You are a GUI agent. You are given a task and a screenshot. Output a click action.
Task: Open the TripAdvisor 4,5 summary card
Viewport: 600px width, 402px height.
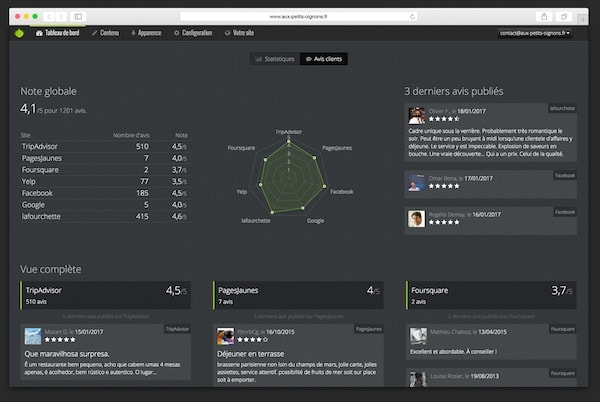(106, 295)
